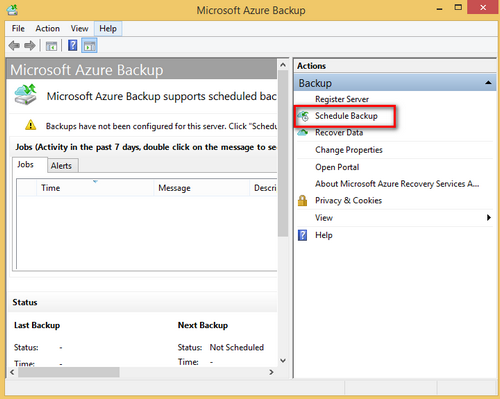500x399 pixels.
Task: Click Register Server action
Action: [342, 99]
